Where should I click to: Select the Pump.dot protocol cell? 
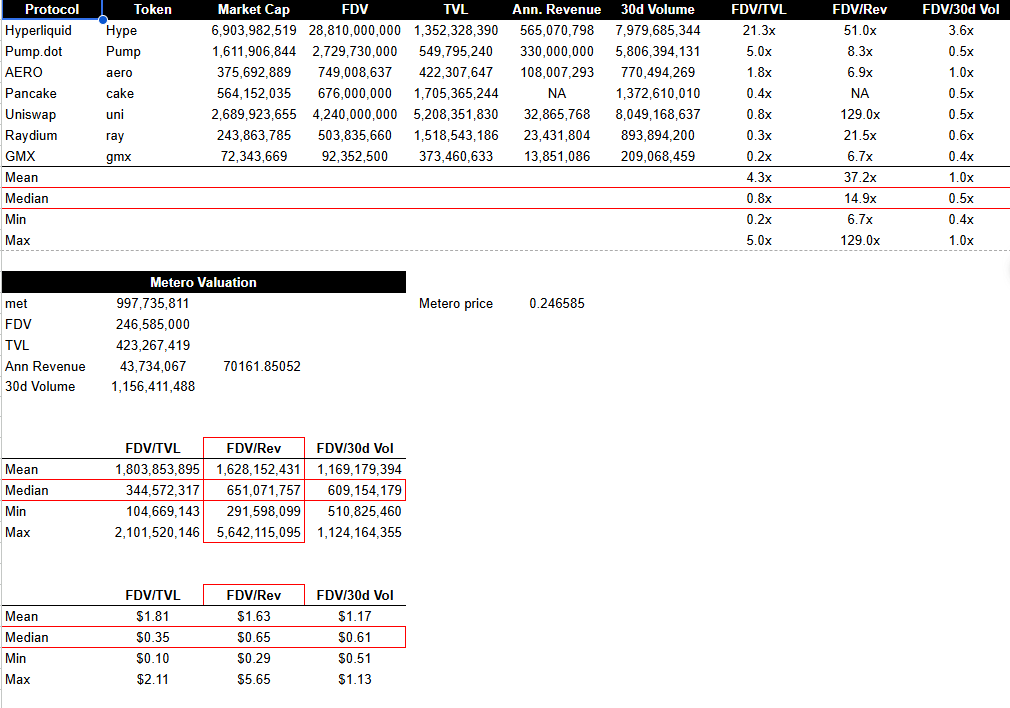pos(33,52)
